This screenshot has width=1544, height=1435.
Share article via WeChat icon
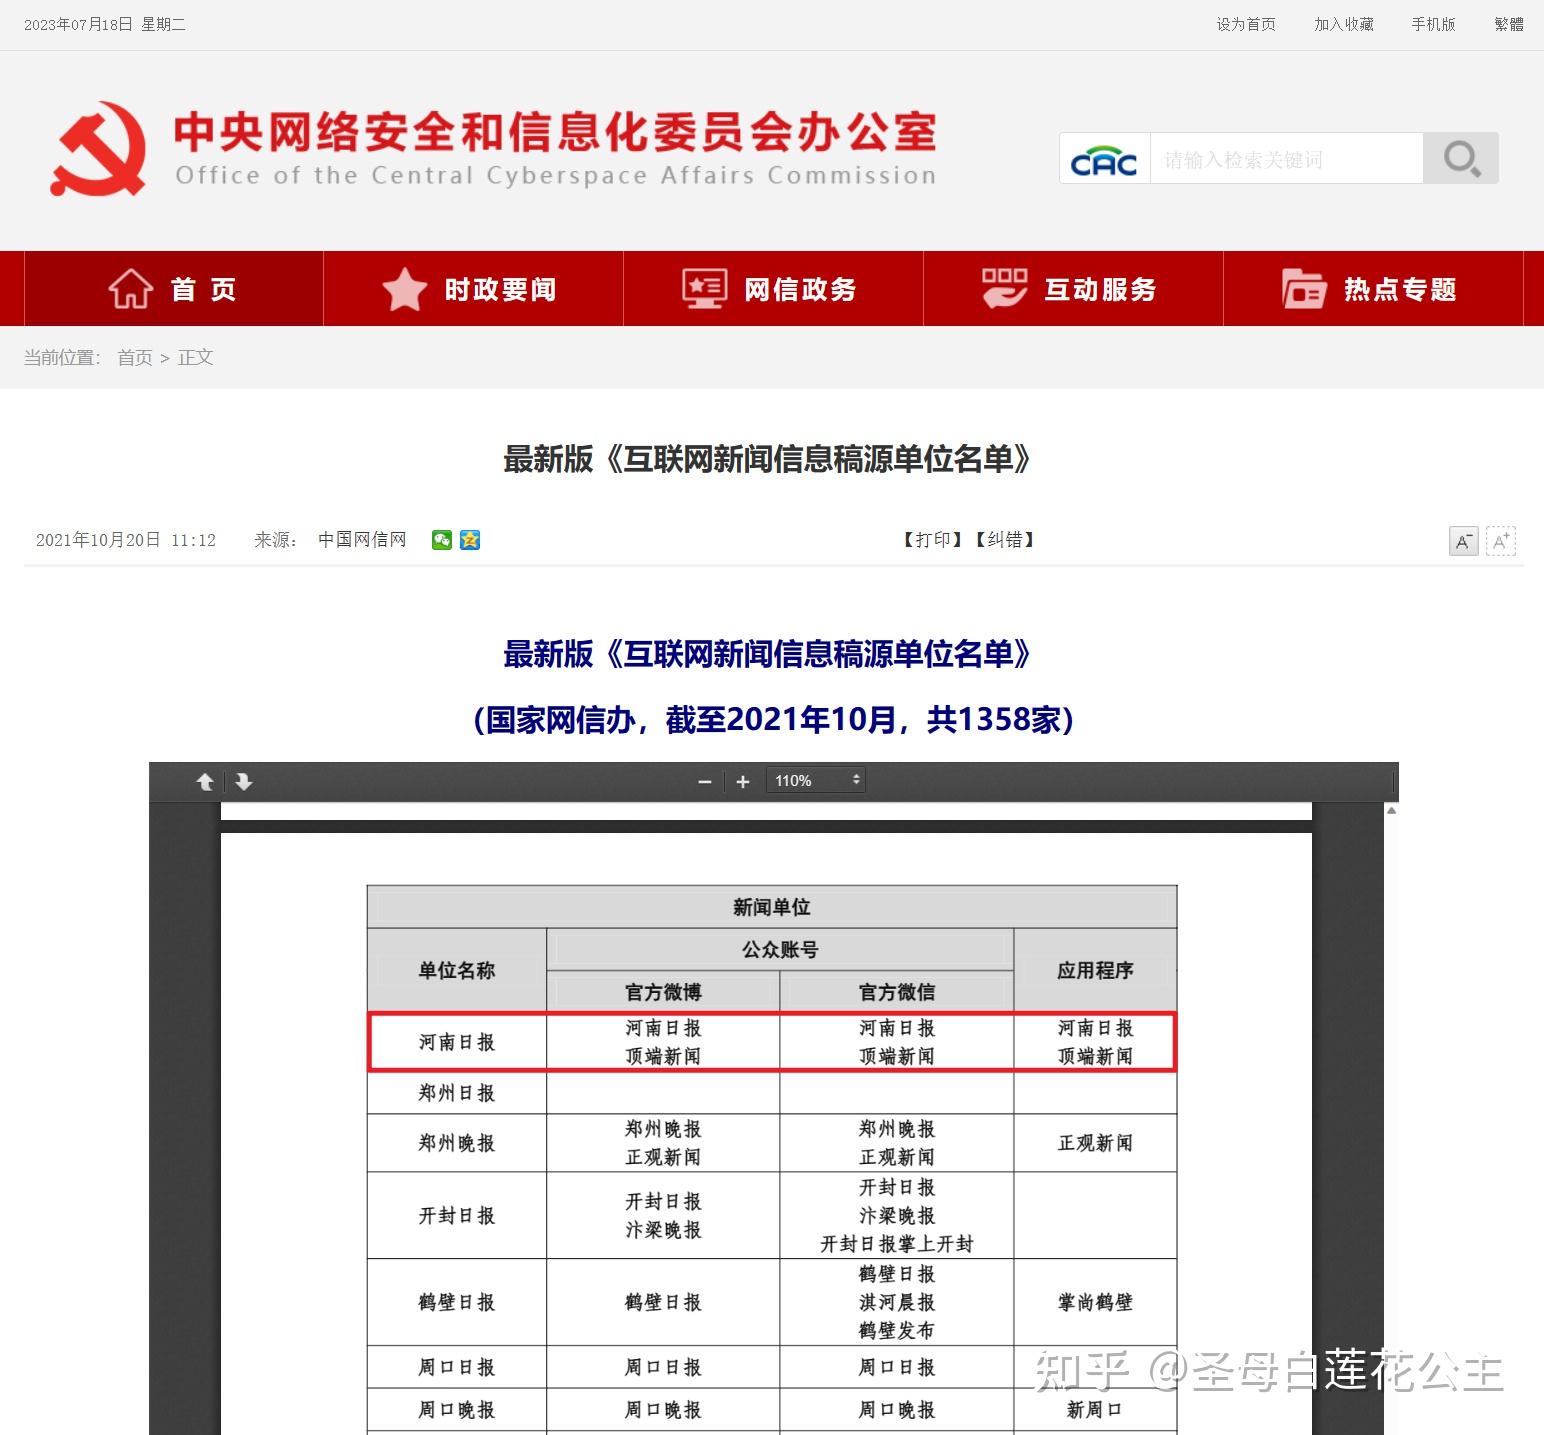click(442, 540)
